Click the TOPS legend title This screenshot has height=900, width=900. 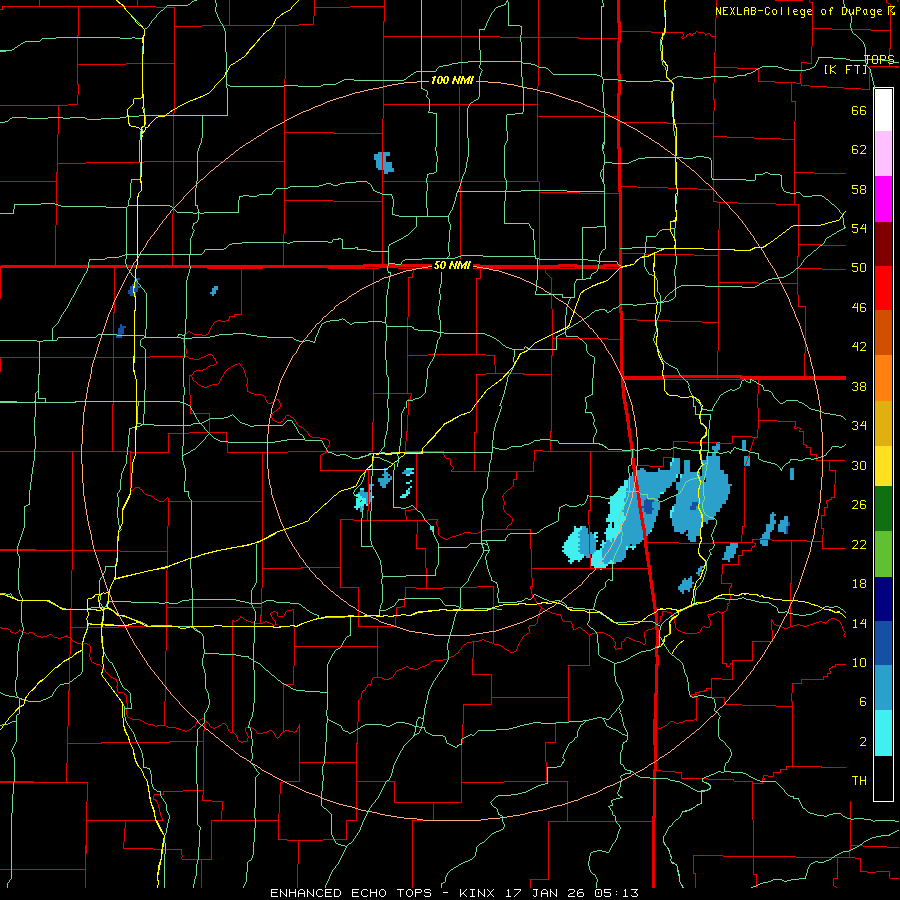tap(879, 59)
